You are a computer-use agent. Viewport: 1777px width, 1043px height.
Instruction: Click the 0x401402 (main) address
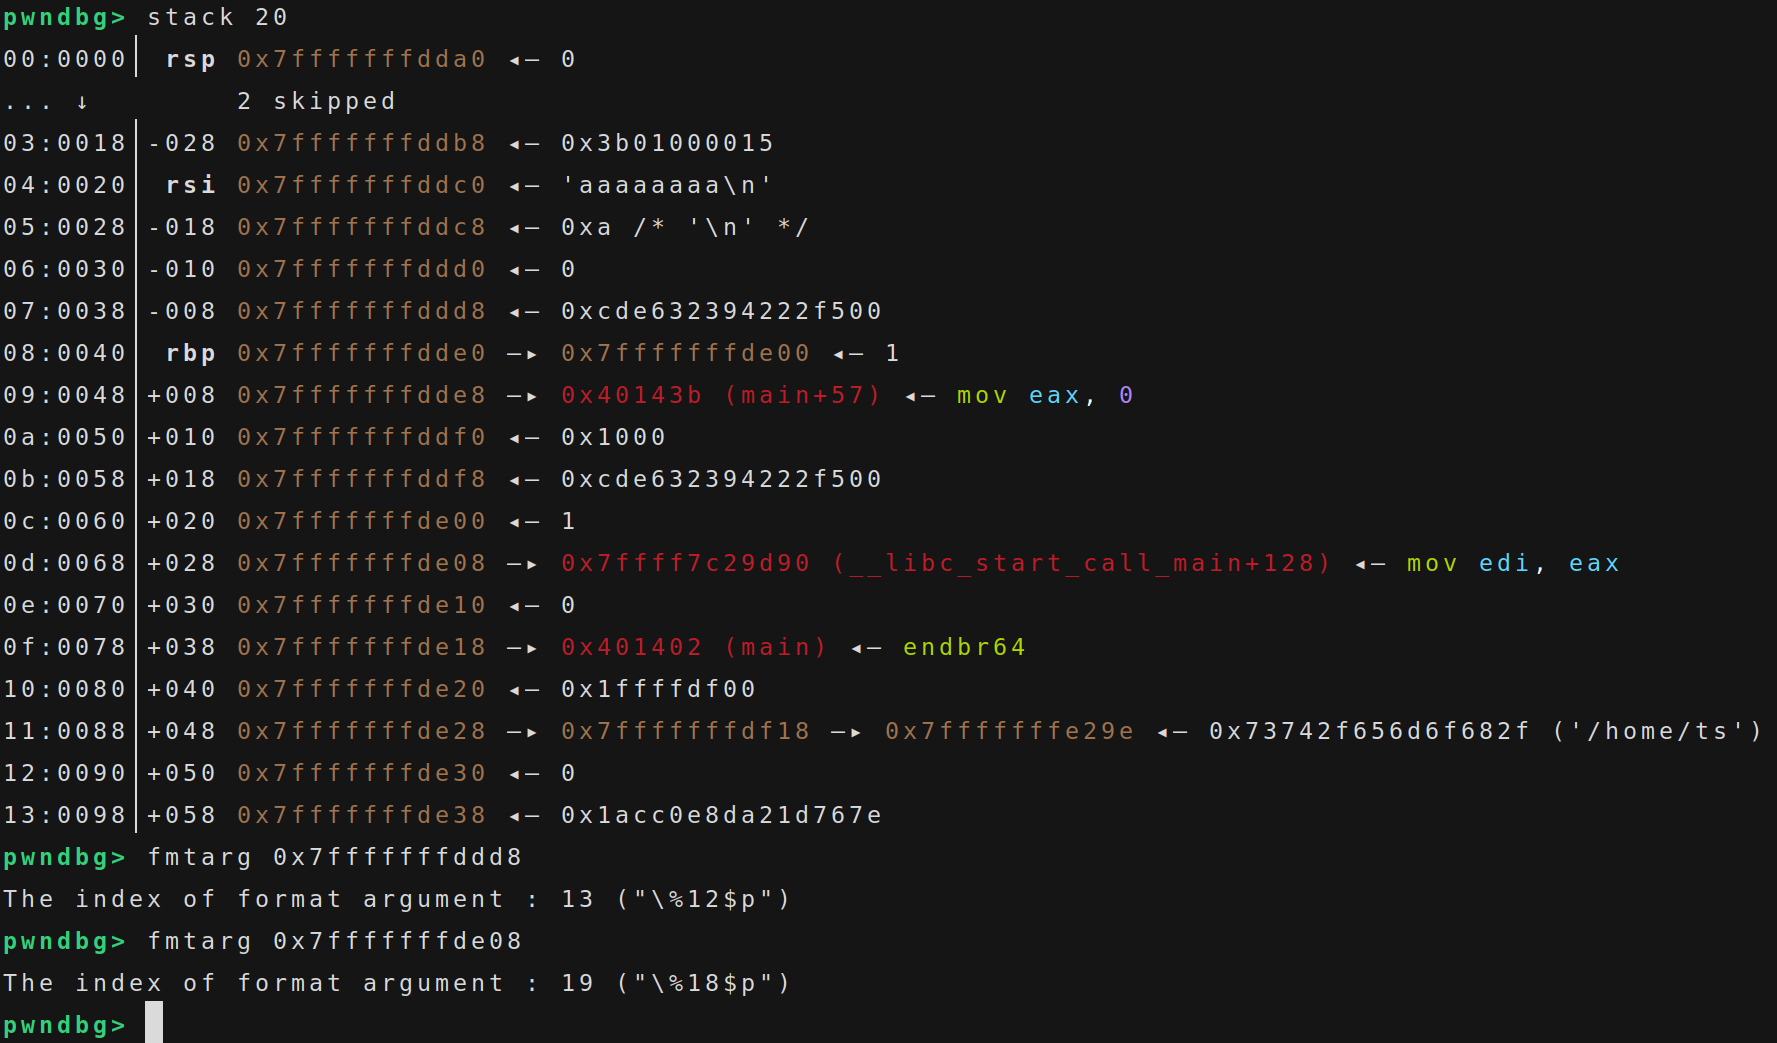pos(693,648)
